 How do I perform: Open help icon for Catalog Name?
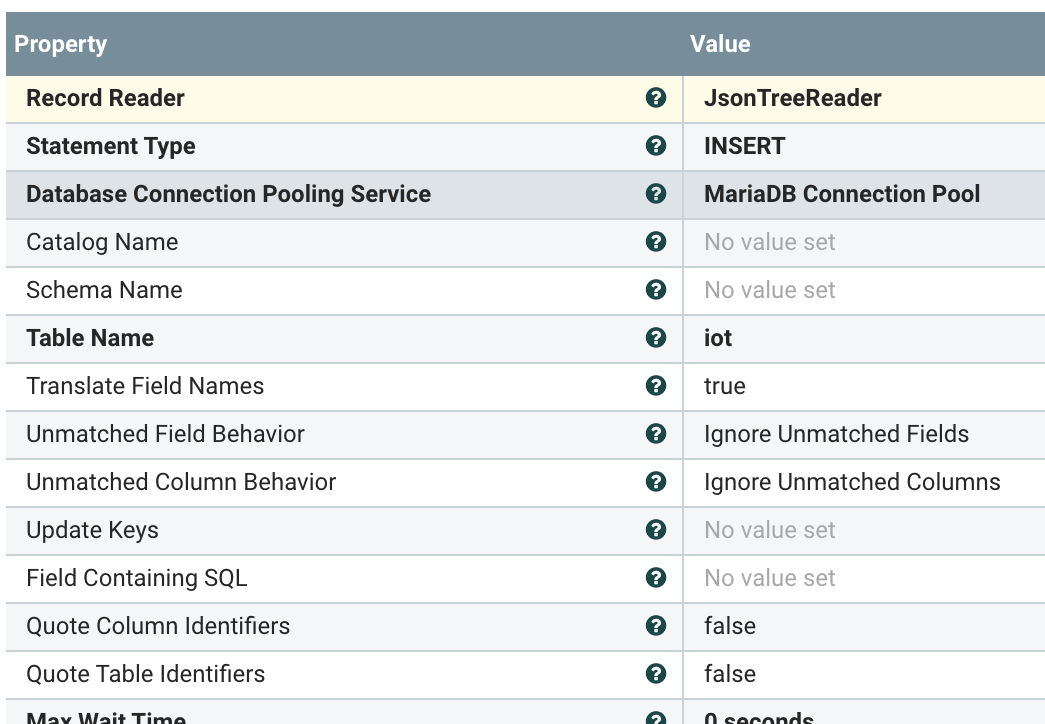pyautogui.click(x=656, y=242)
